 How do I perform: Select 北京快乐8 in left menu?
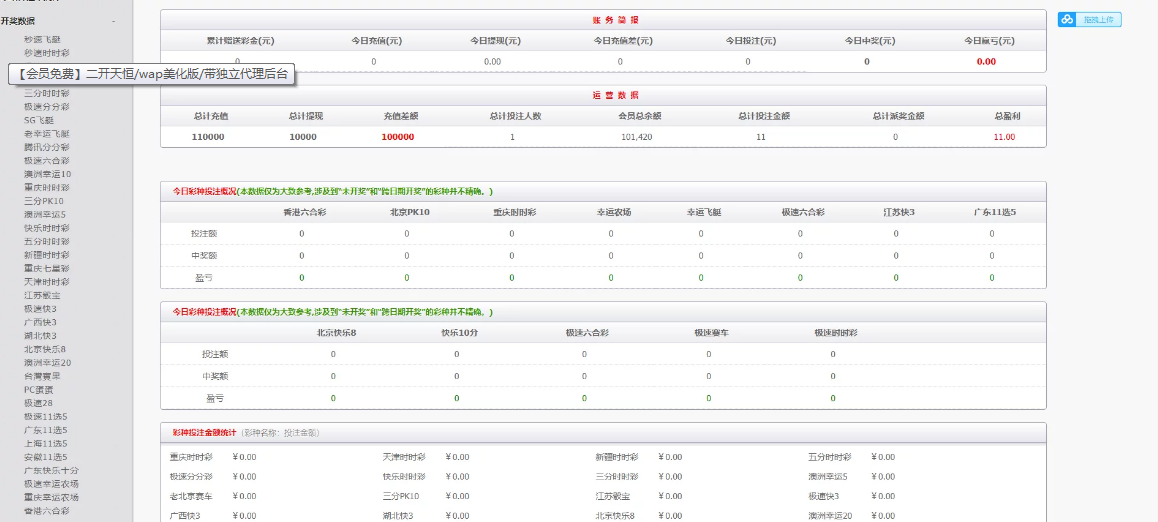coord(44,349)
